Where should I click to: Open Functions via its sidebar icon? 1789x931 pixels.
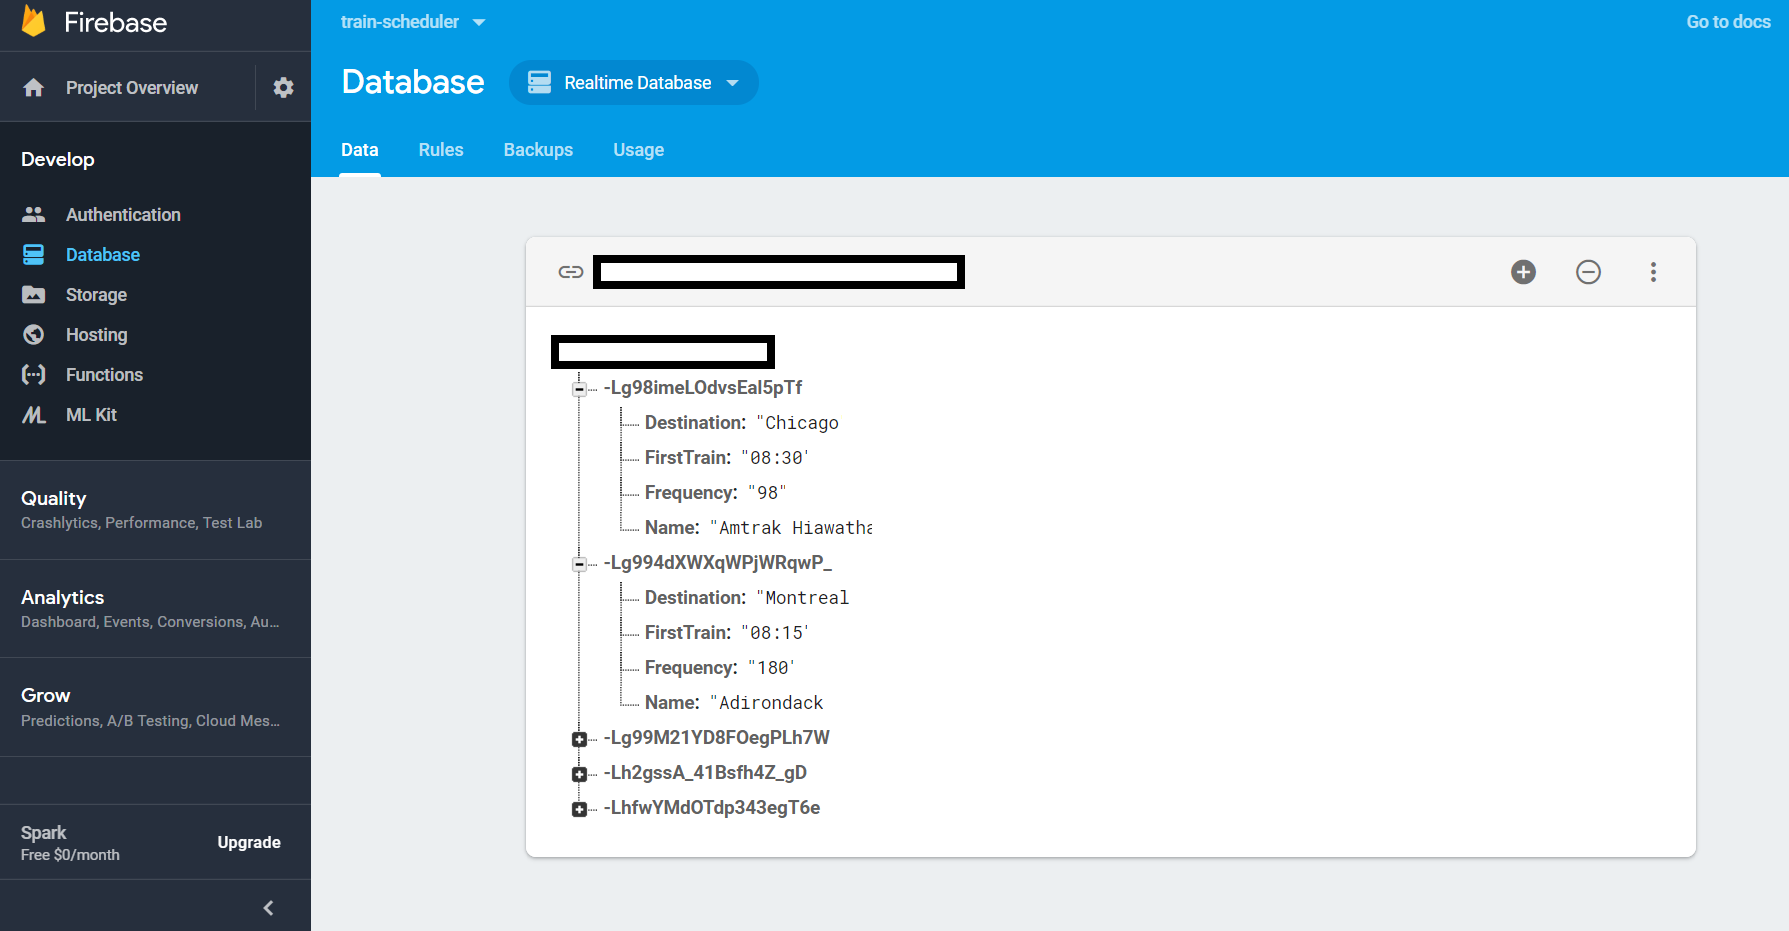[x=34, y=374]
